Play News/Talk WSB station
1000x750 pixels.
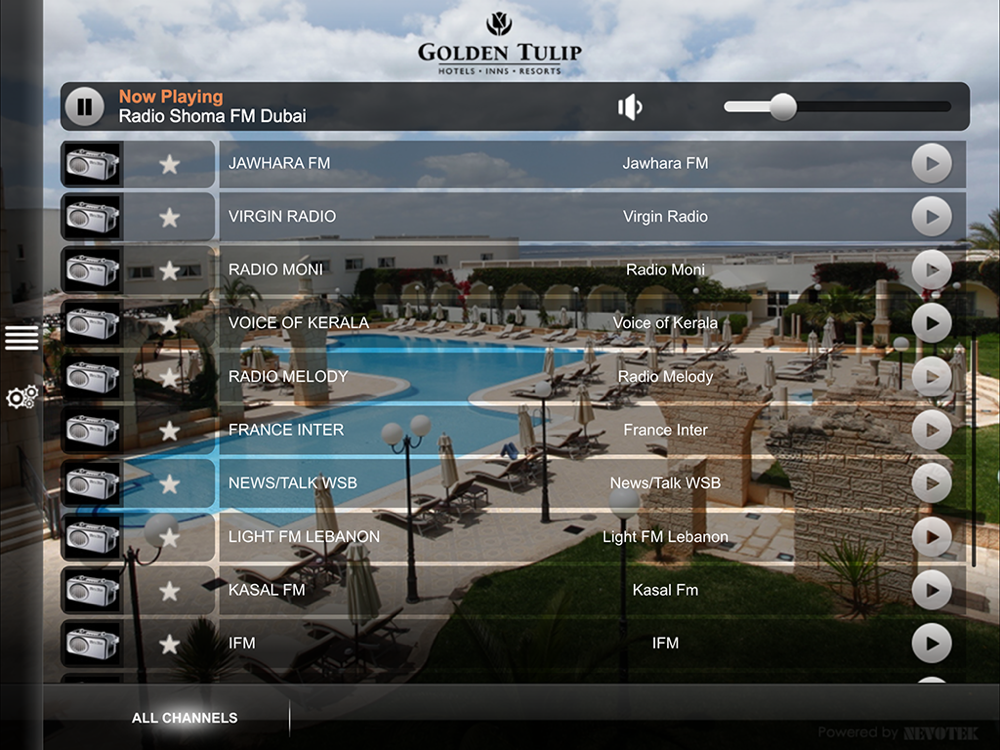[x=932, y=483]
